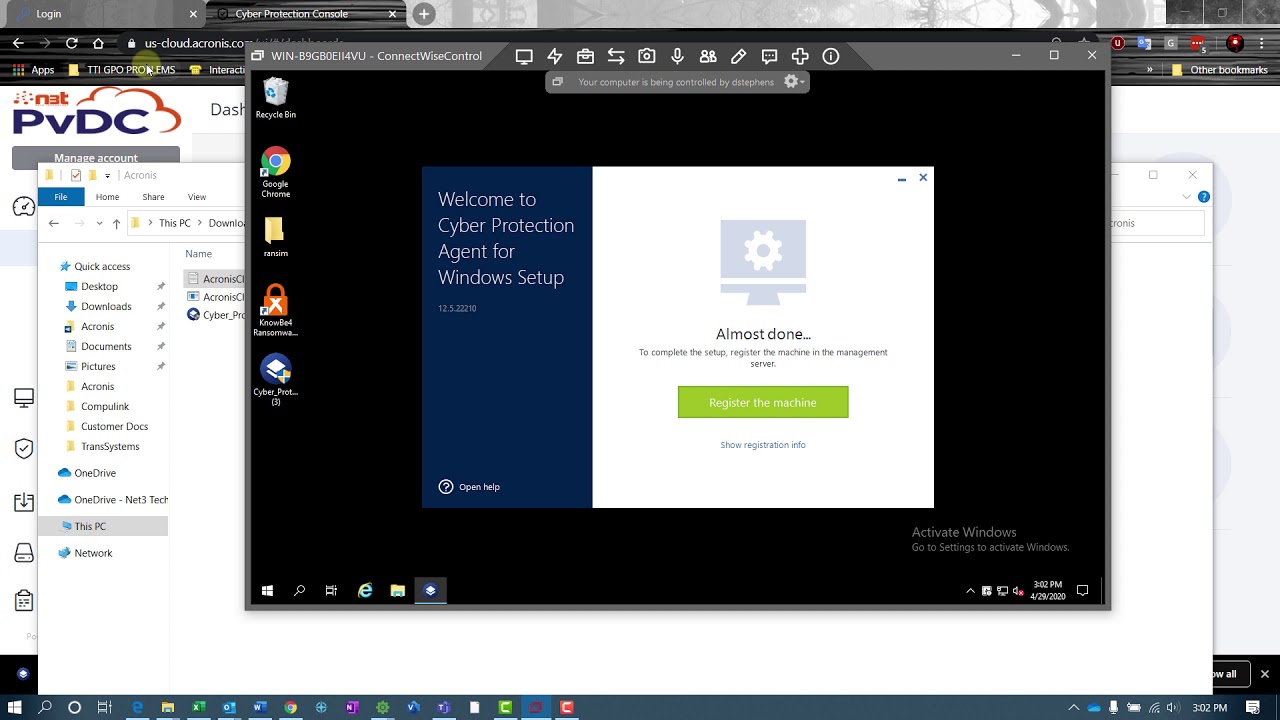Expand remote system tray hidden icons arrow

pyautogui.click(x=970, y=591)
